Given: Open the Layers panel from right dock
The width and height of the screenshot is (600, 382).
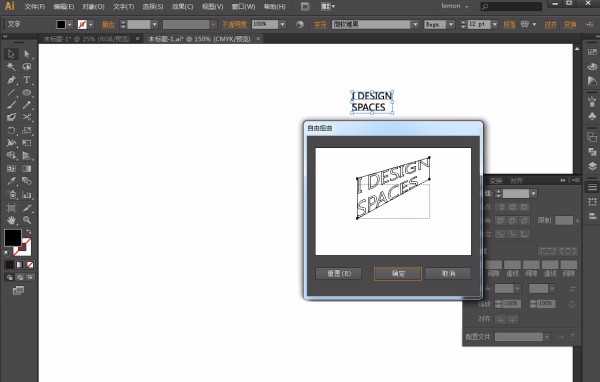Looking at the screenshot, I should (x=592, y=166).
